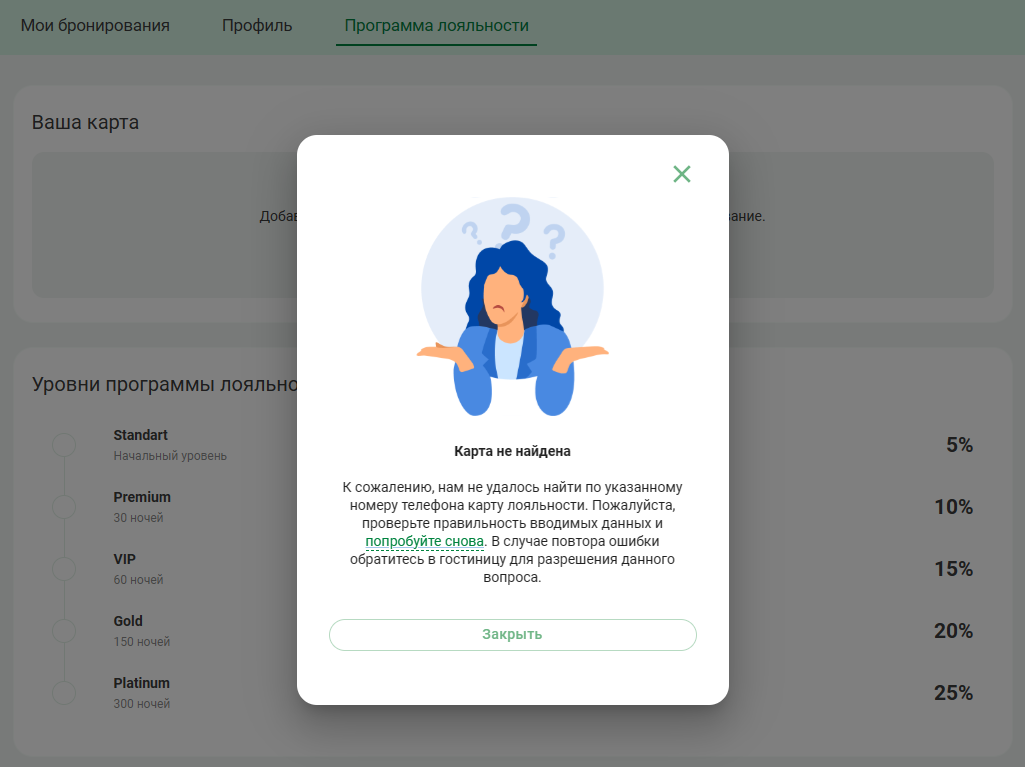Click the confused woman illustration

(512, 307)
